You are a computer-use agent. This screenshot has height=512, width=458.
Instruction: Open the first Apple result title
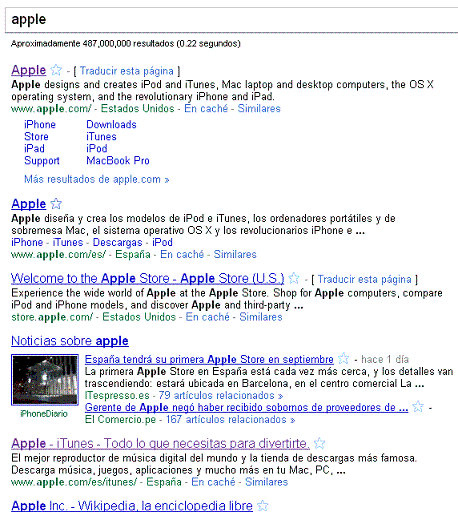29,70
